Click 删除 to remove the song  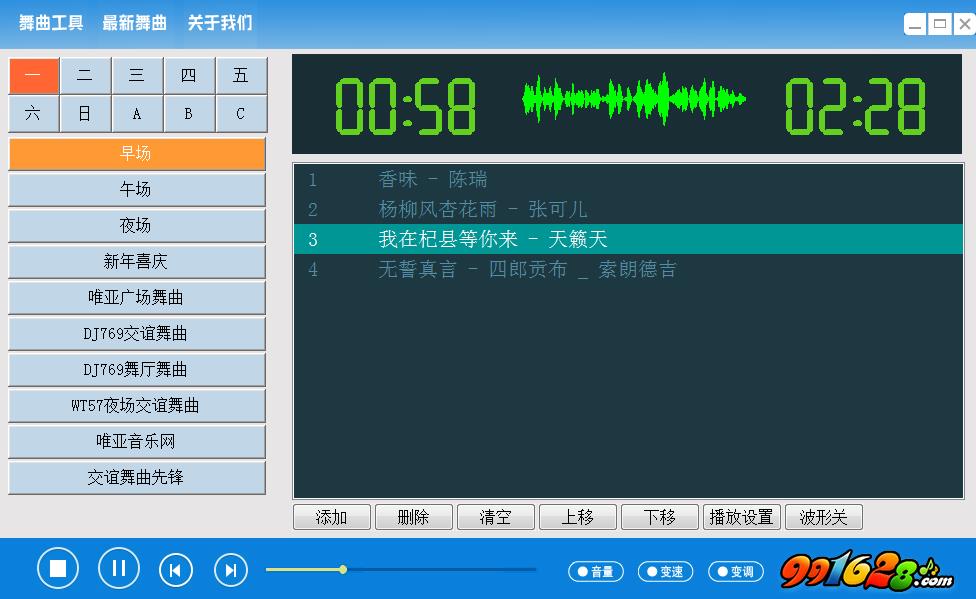click(414, 517)
